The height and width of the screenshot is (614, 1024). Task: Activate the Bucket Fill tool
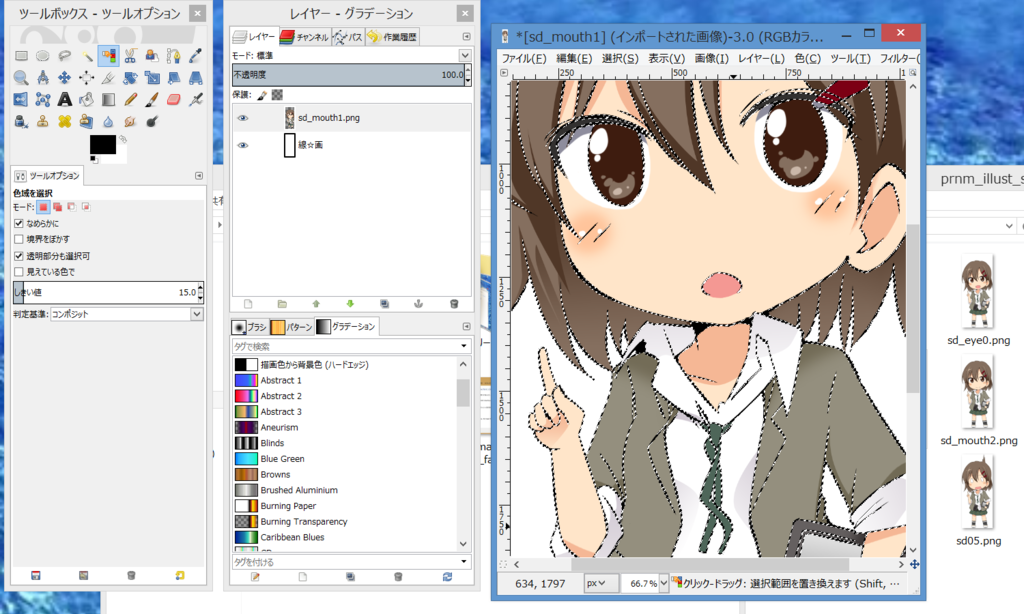(87, 99)
